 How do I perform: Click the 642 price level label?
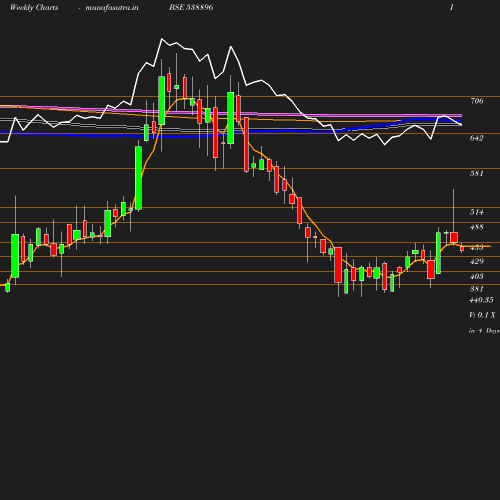[x=477, y=138]
